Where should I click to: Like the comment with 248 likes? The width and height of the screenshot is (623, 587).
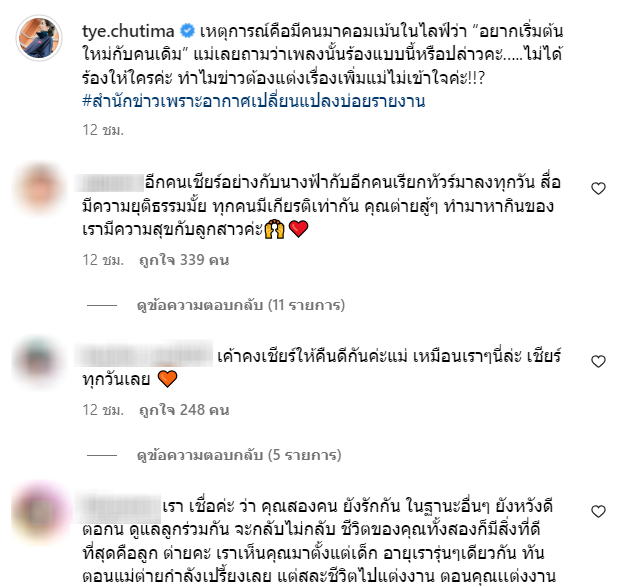click(598, 361)
